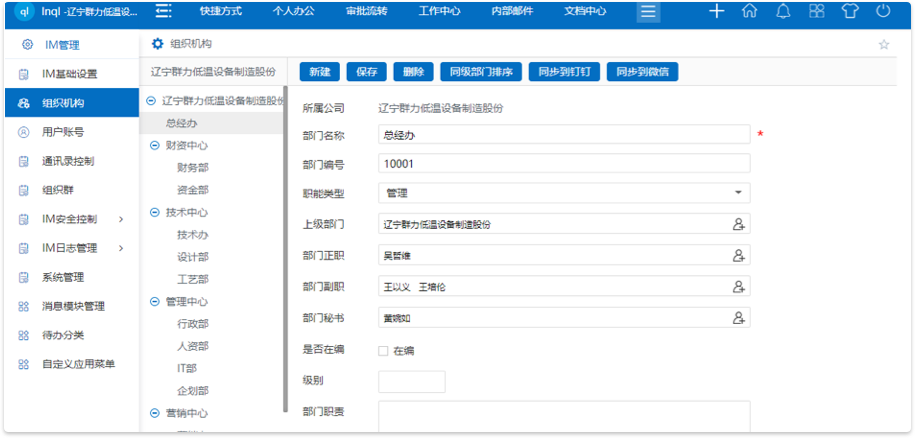The width and height of the screenshot is (915, 438).
Task: Click the star favorite icon
Action: click(883, 44)
